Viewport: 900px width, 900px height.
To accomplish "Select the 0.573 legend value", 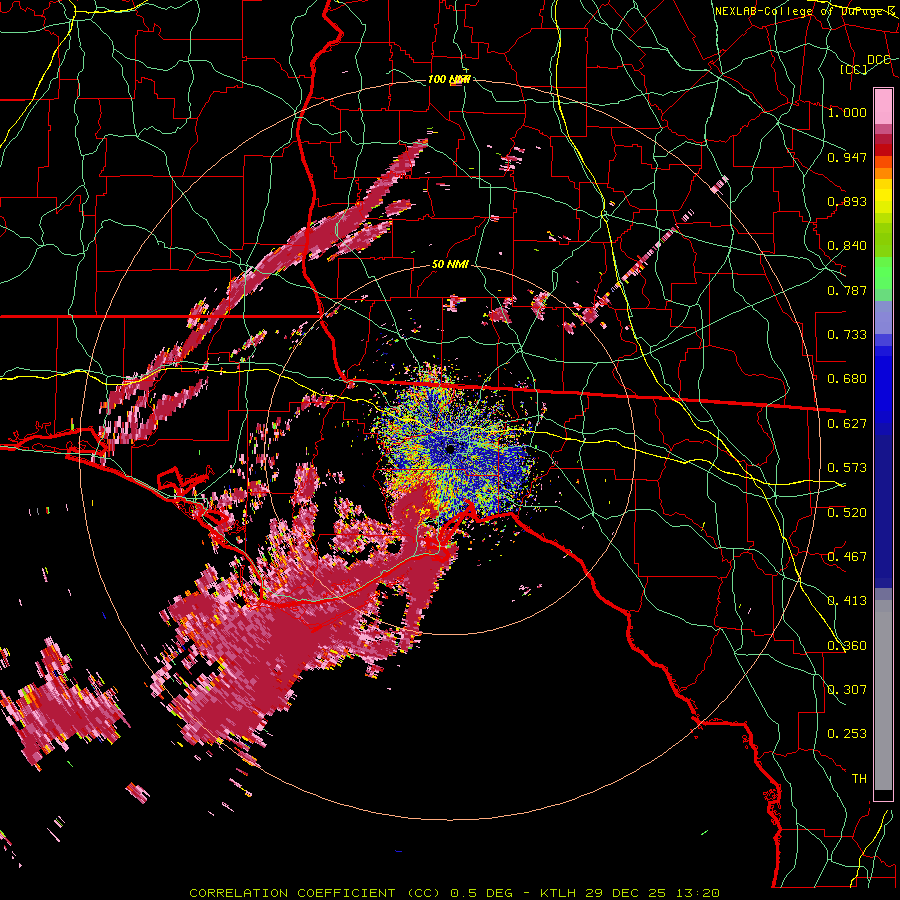I will (847, 468).
